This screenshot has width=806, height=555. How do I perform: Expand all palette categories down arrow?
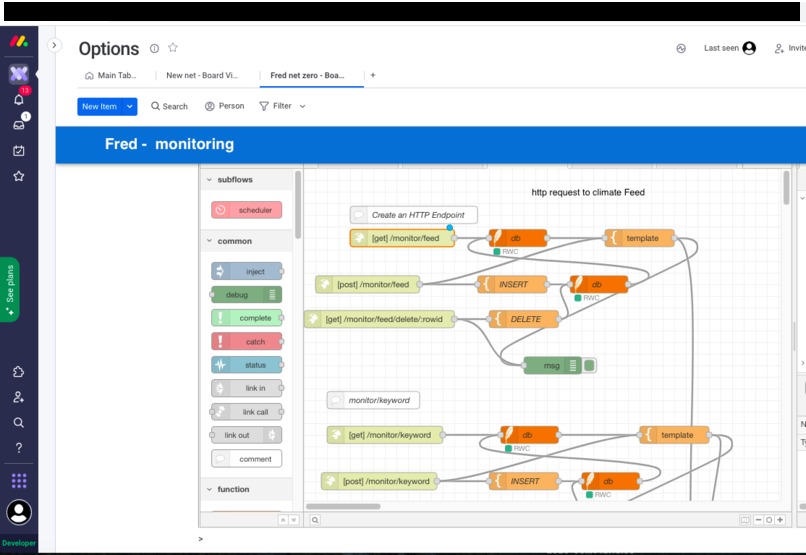294,520
